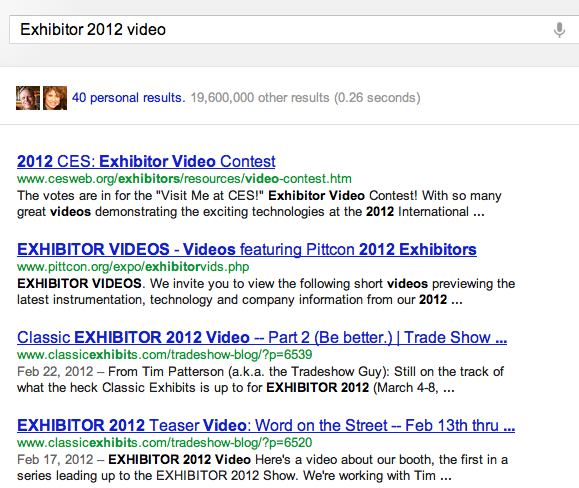Click the word Contest in first result title

248,161
